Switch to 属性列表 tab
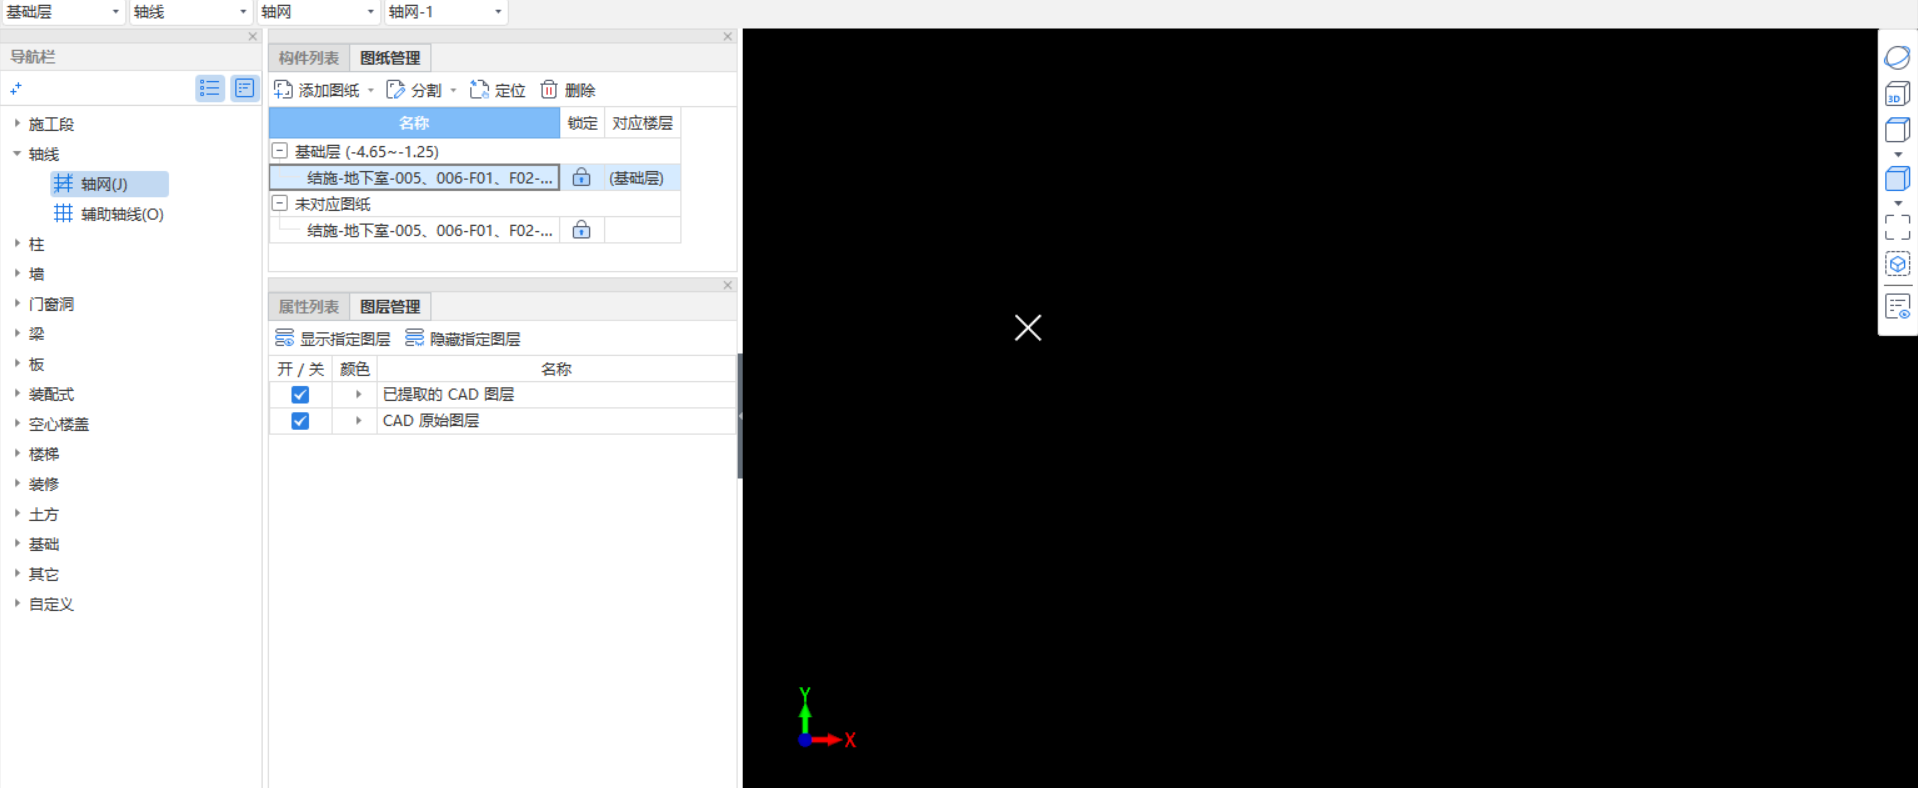Viewport: 1918px width, 788px height. point(309,307)
